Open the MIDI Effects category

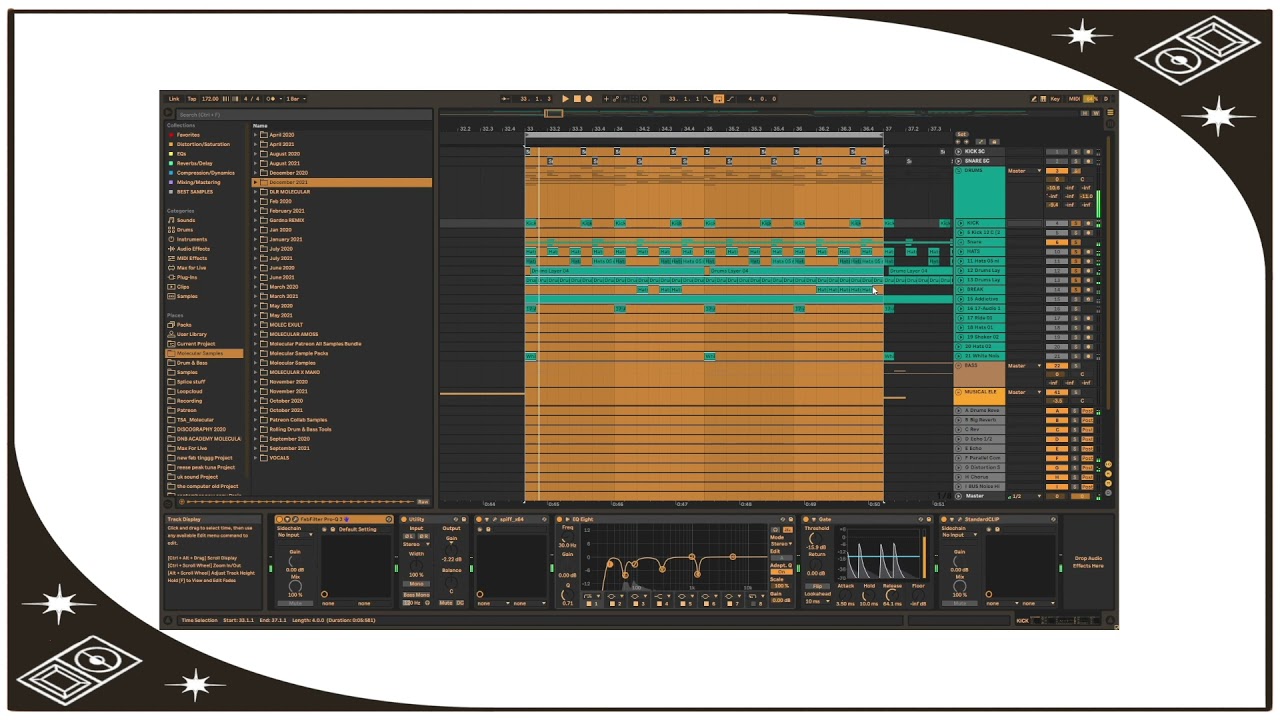[192, 258]
